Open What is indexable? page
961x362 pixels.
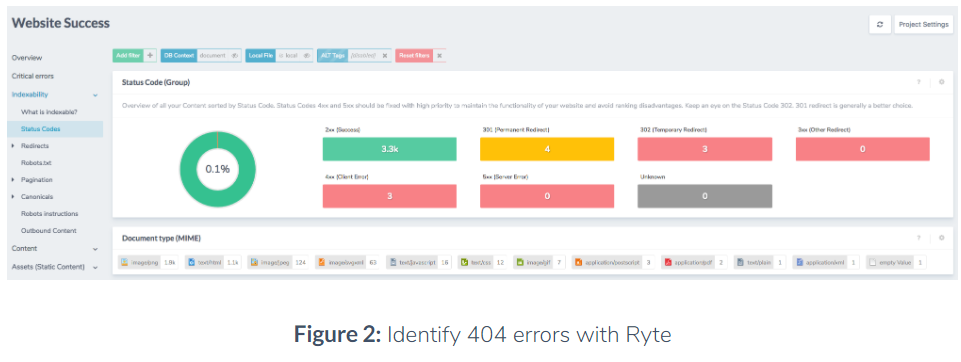click(x=49, y=112)
